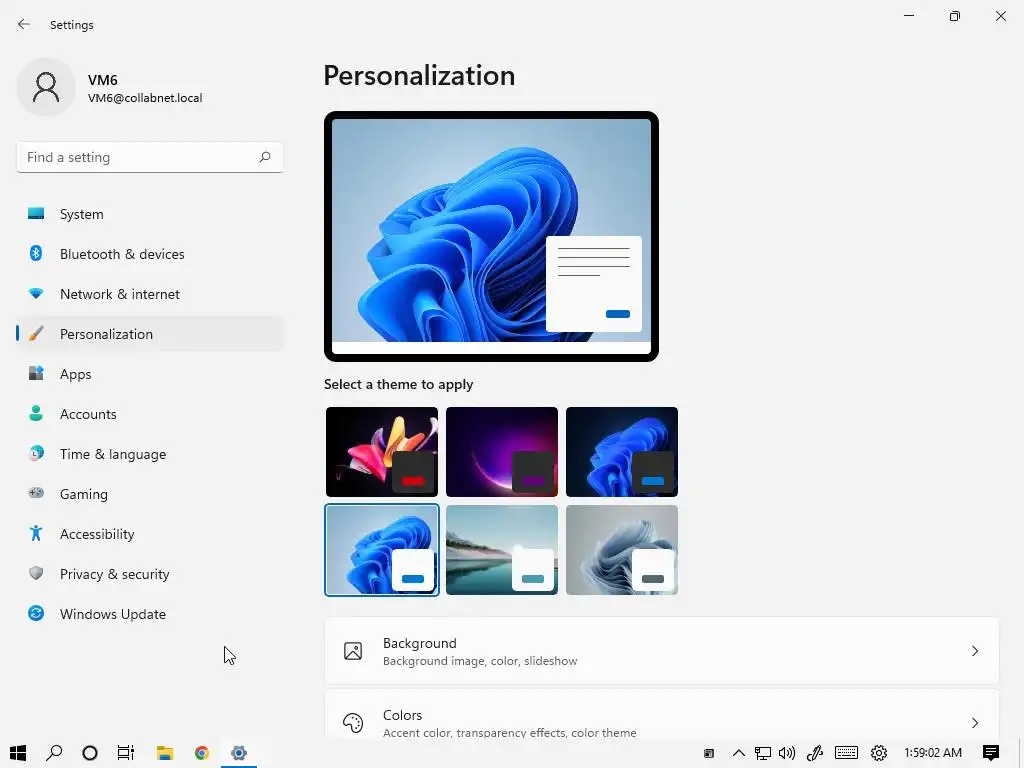Apply the dark blue bloom theme

[x=622, y=452]
